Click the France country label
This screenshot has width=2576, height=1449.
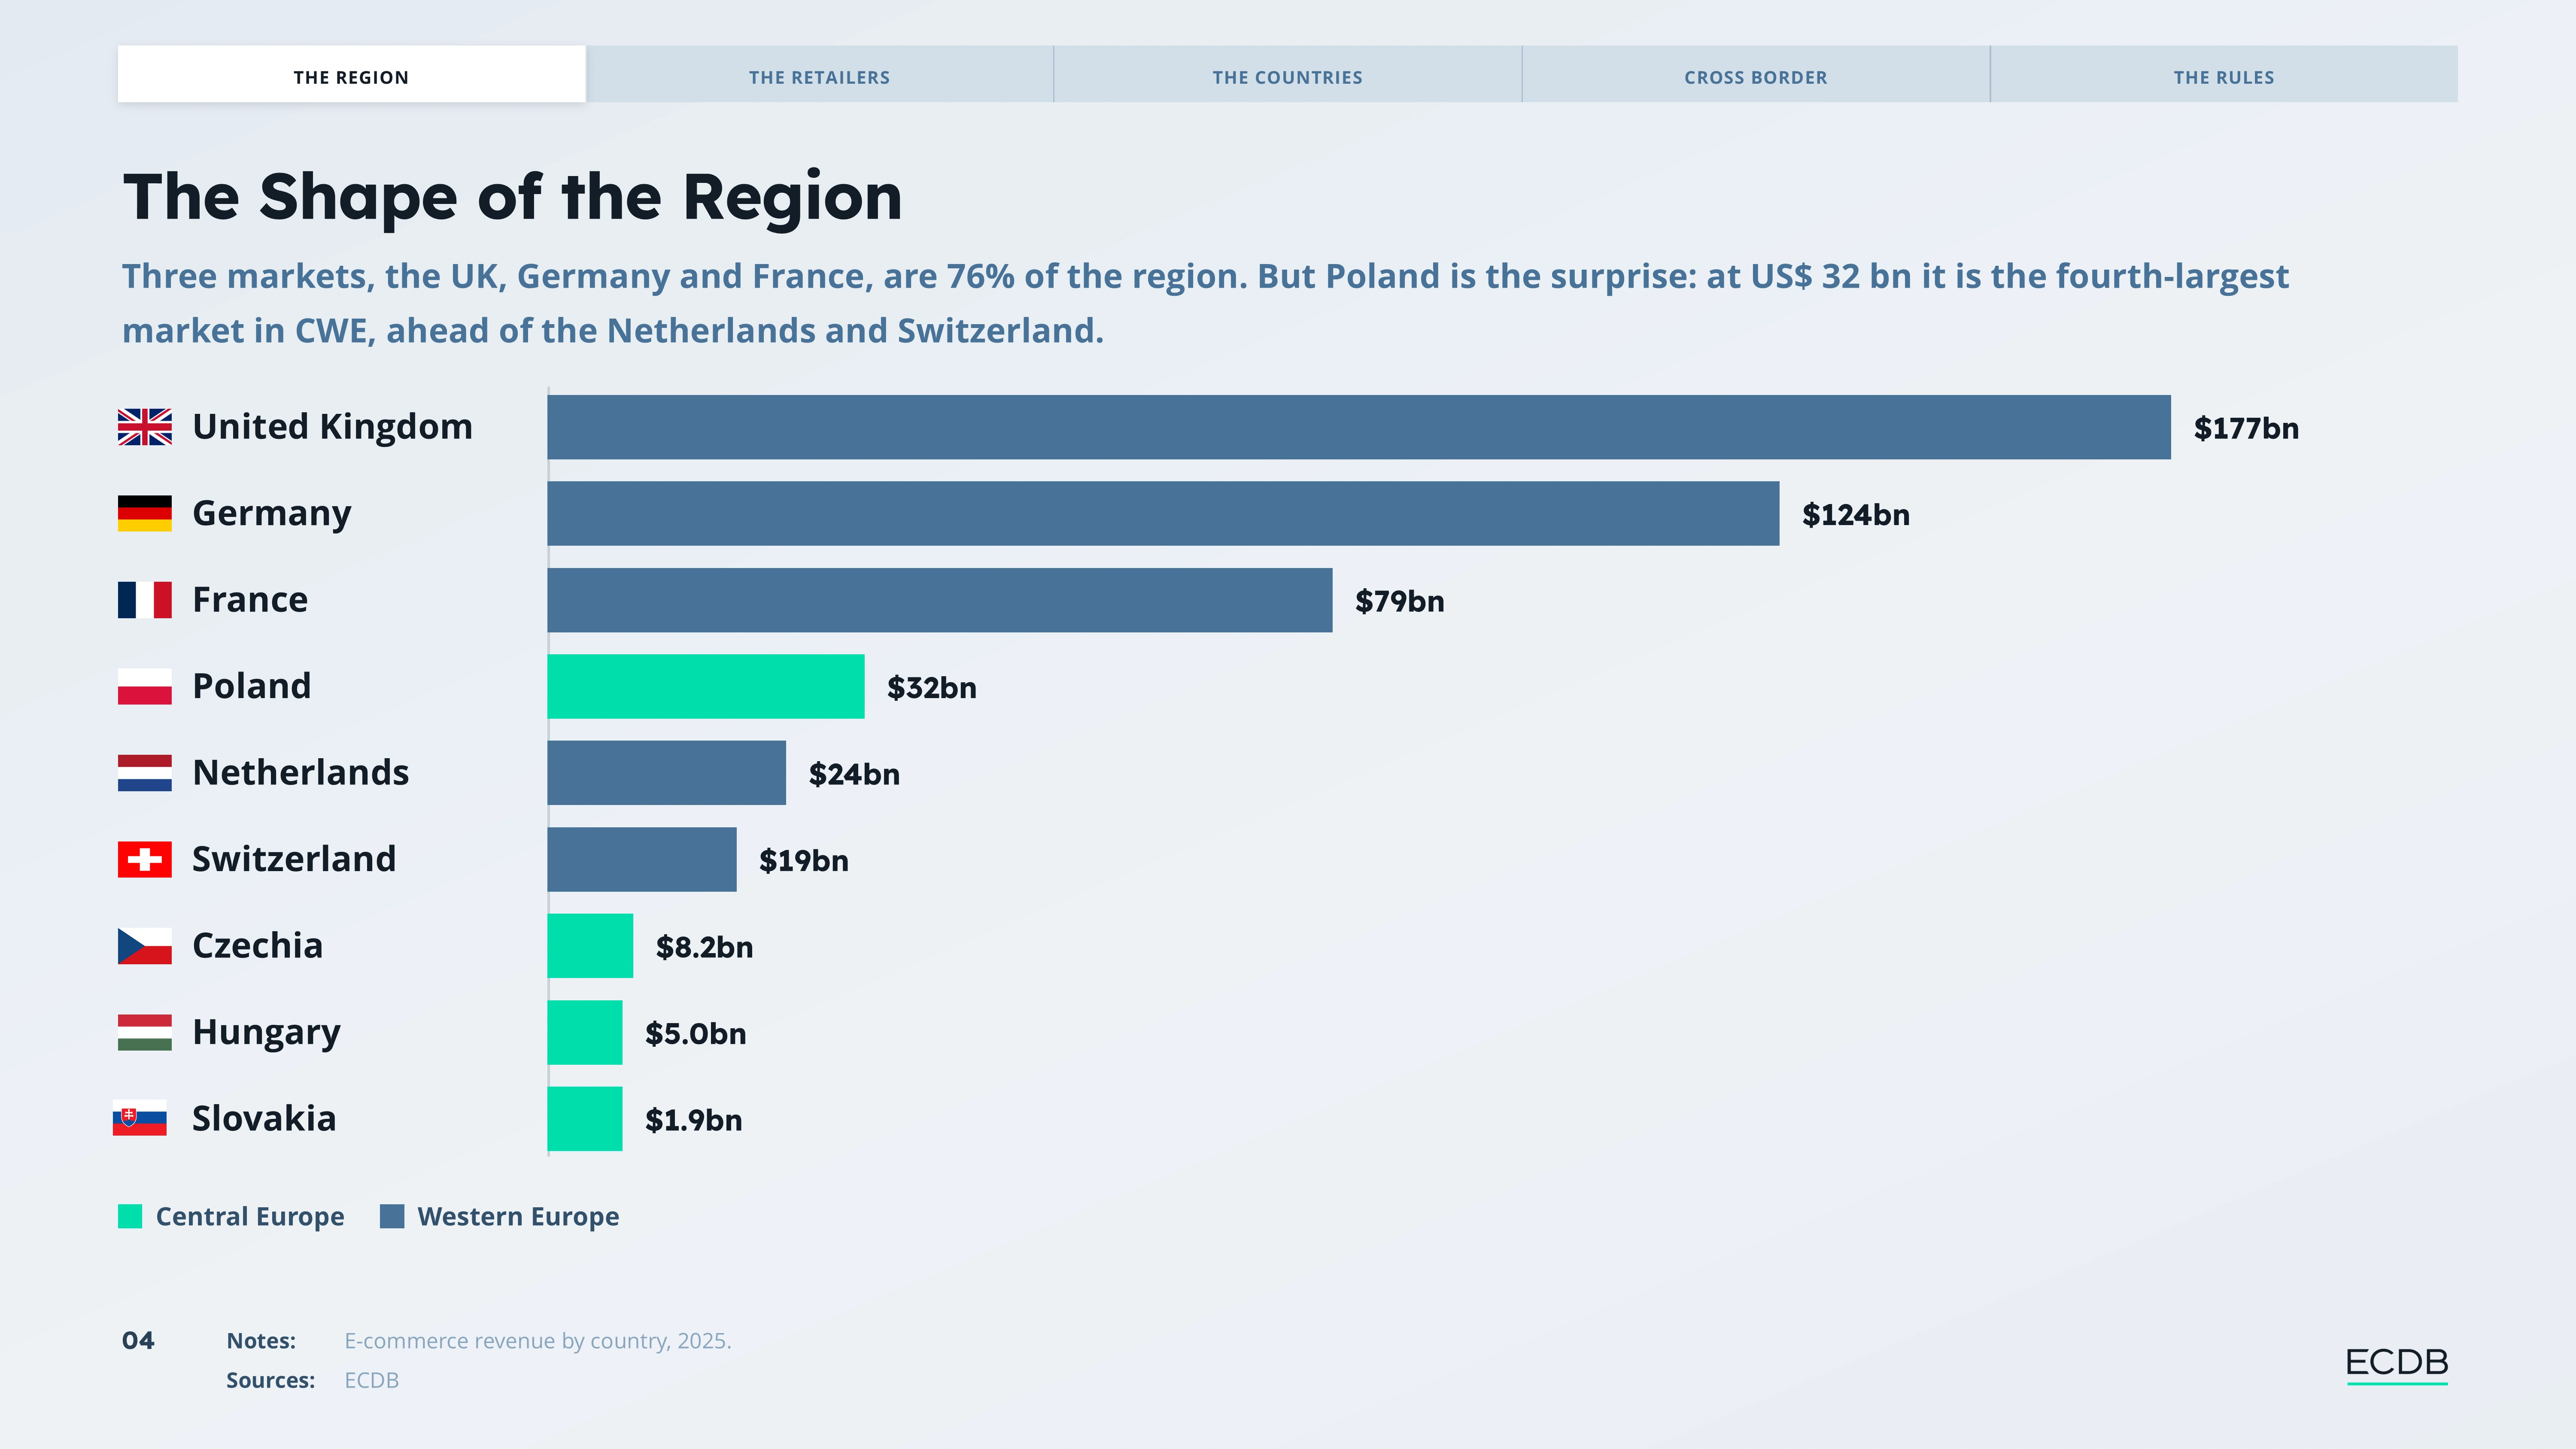click(250, 600)
